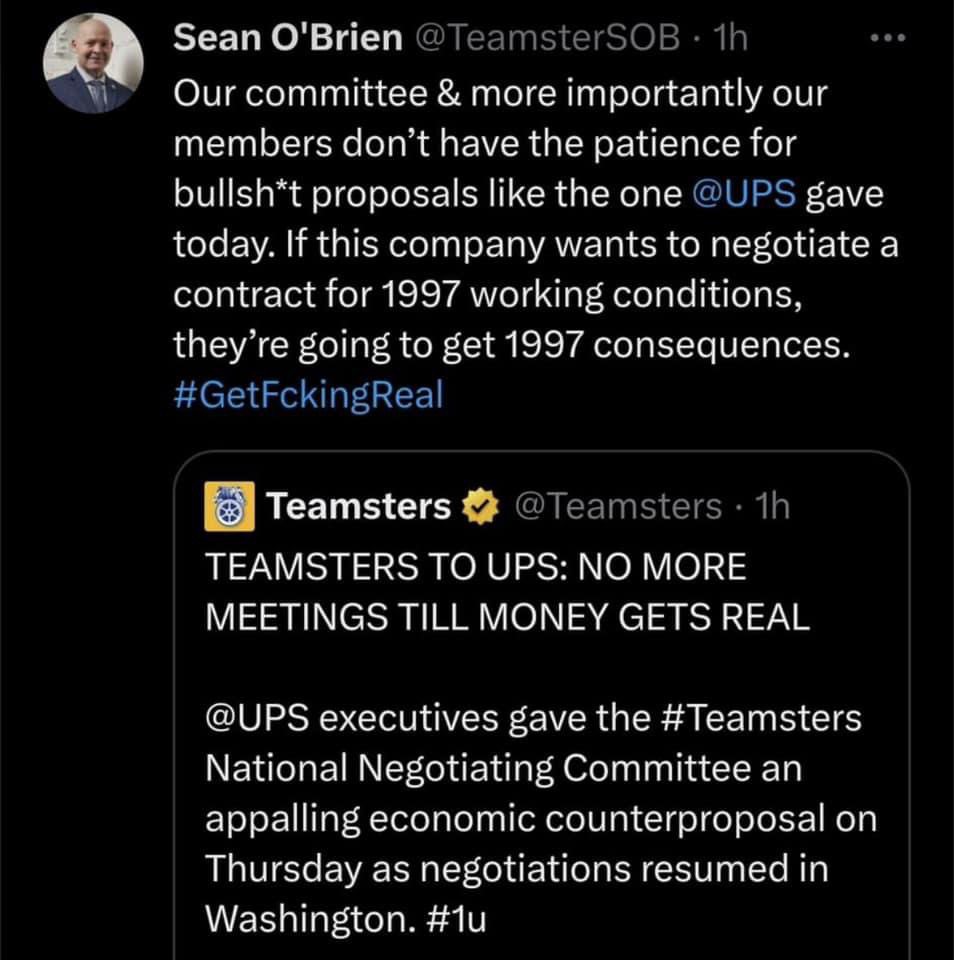954x960 pixels.
Task: Open the Sean O'Brien display name
Action: click(288, 38)
